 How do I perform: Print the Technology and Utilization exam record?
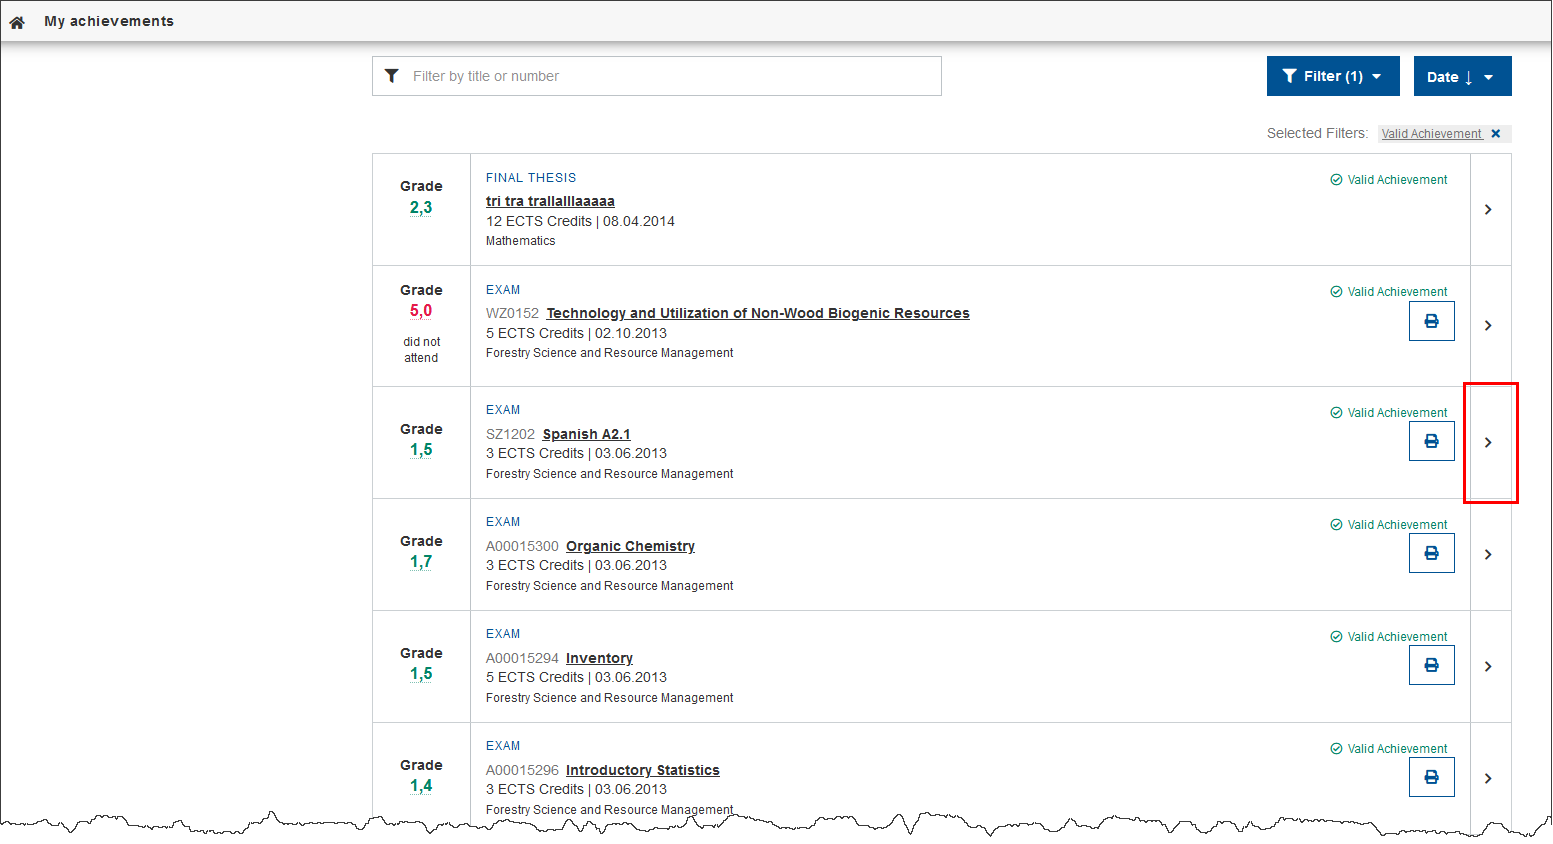point(1431,321)
